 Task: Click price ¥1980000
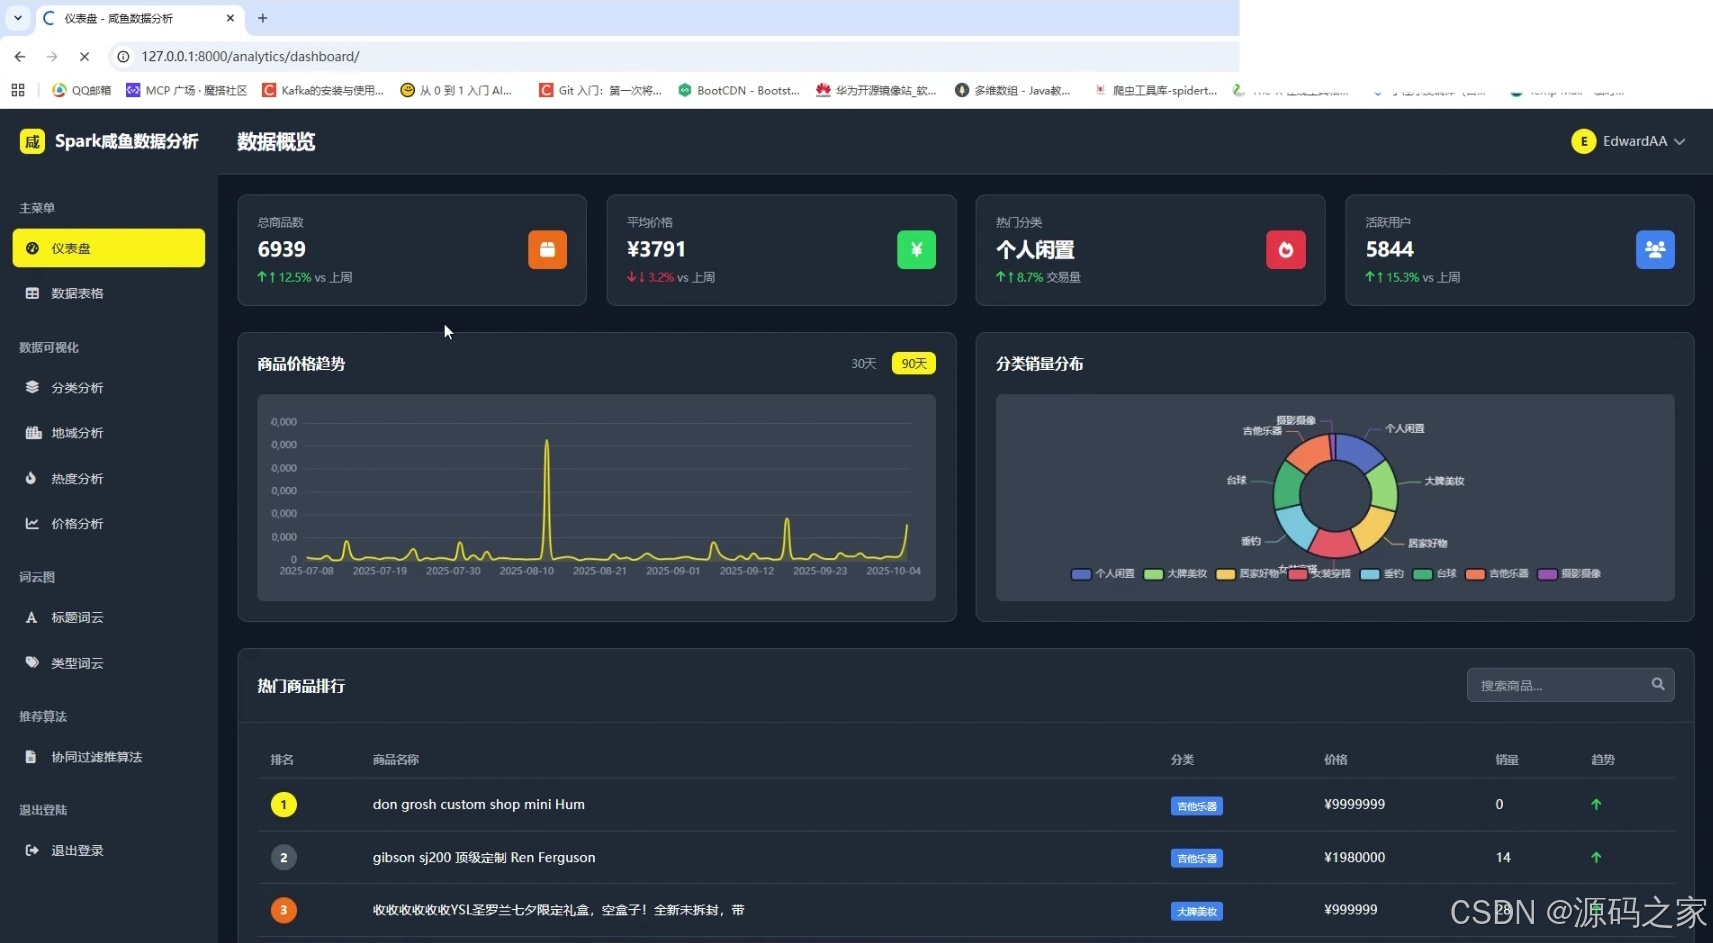click(1354, 857)
